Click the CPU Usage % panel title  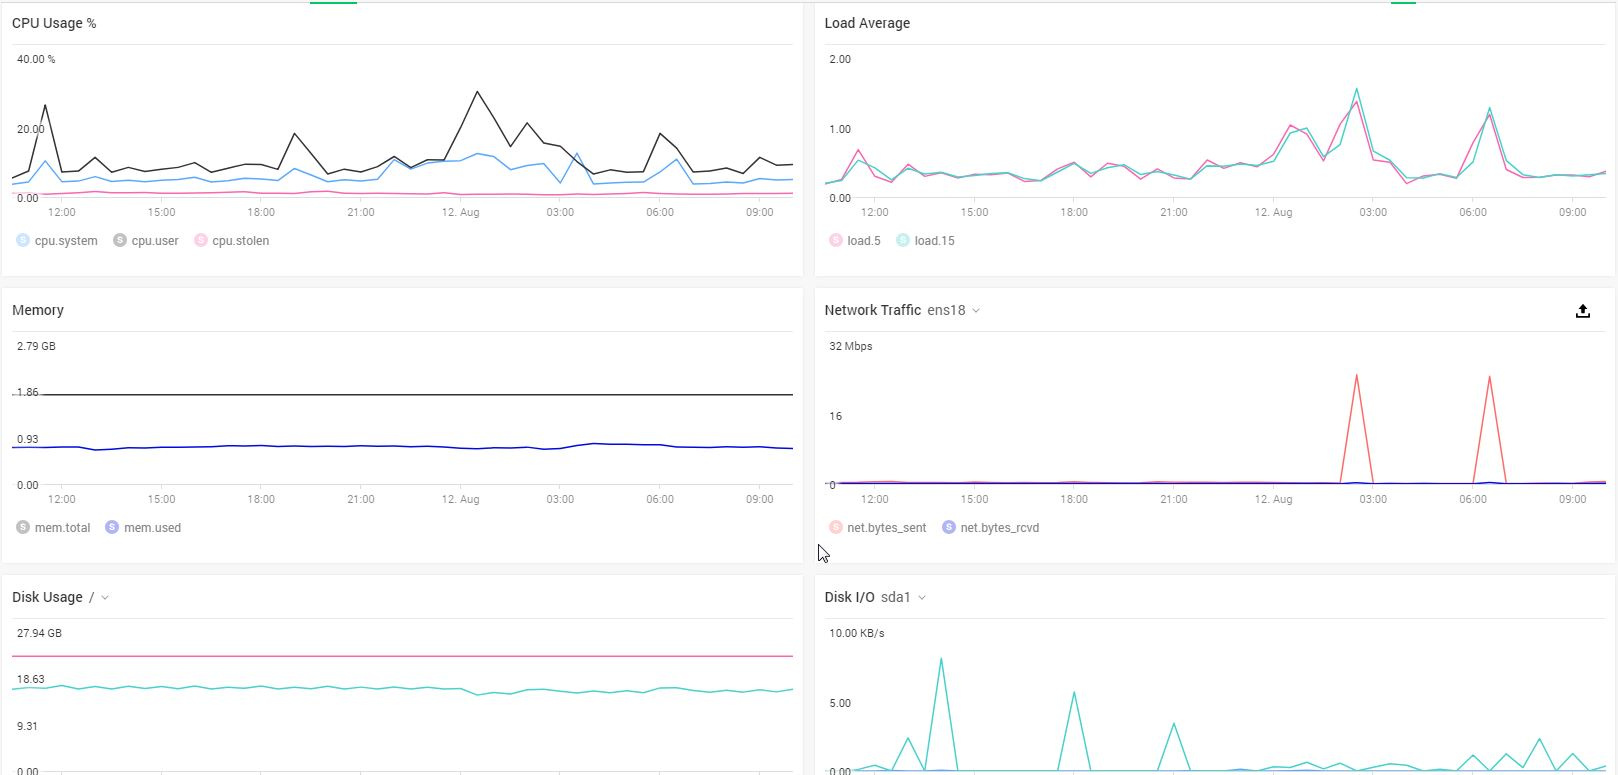tap(54, 23)
